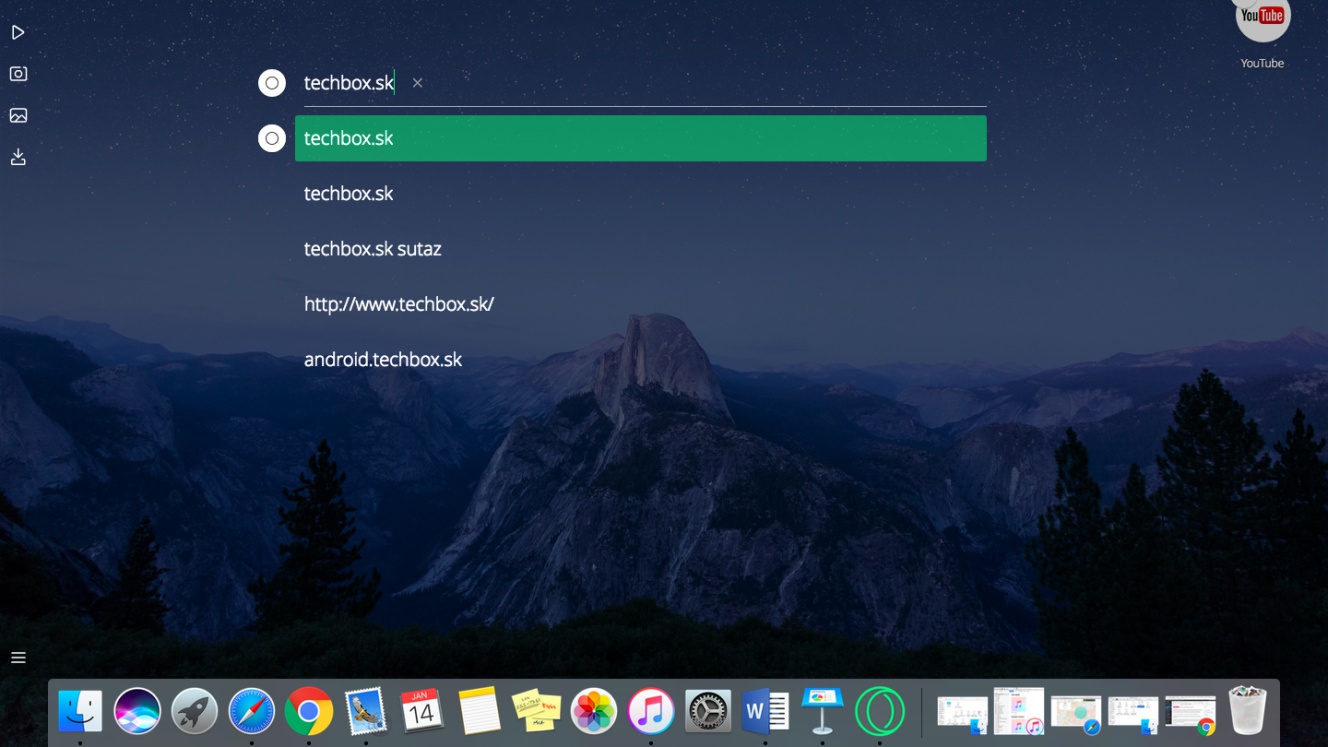Open System Preferences gear in Dock

[708, 711]
